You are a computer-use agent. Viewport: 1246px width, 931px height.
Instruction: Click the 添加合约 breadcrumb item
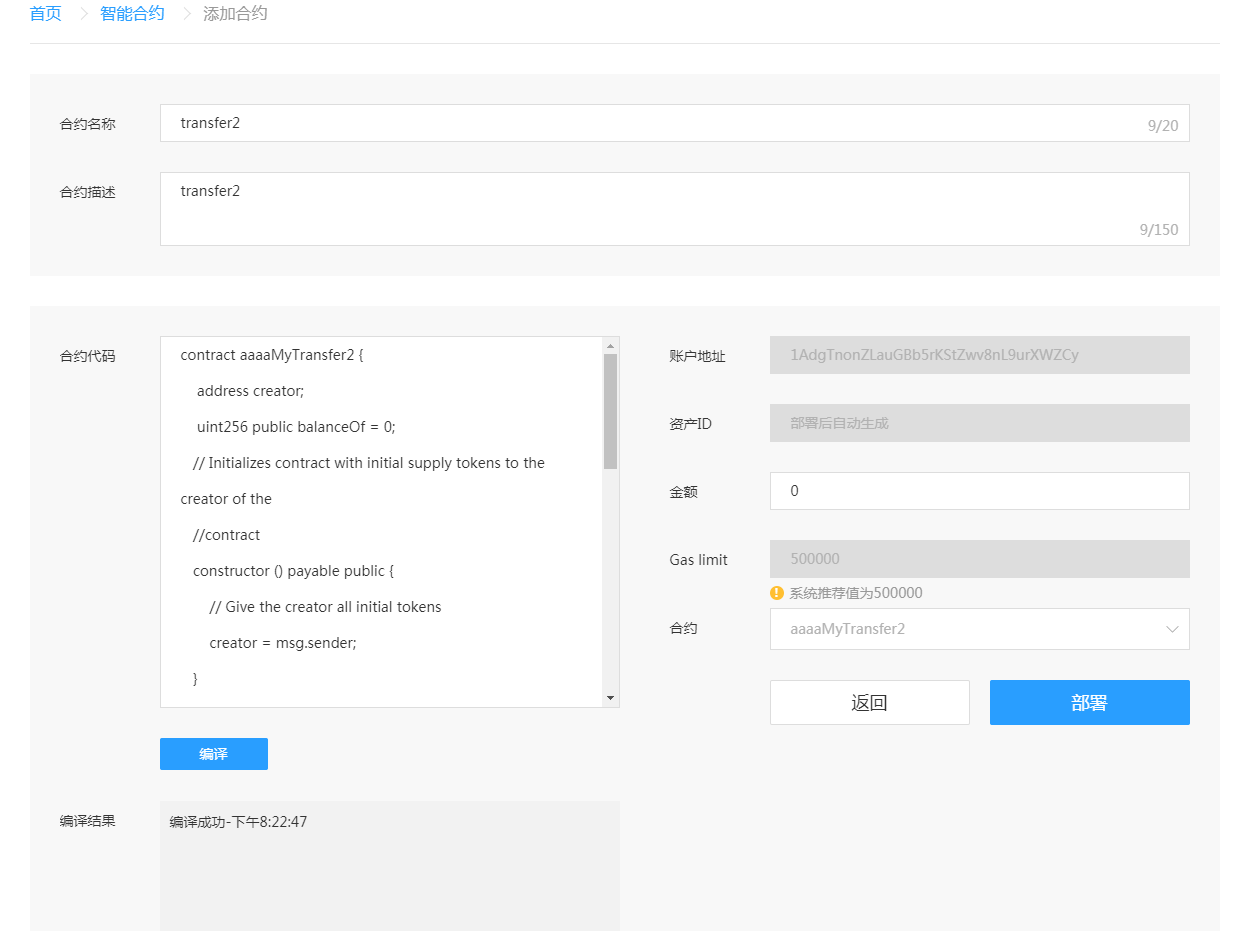[x=235, y=14]
